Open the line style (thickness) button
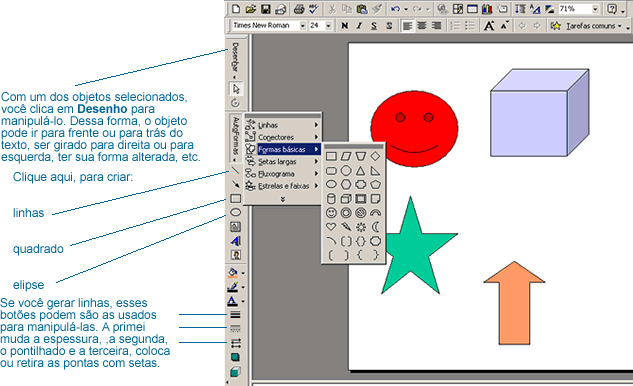The height and width of the screenshot is (386, 633). click(236, 315)
